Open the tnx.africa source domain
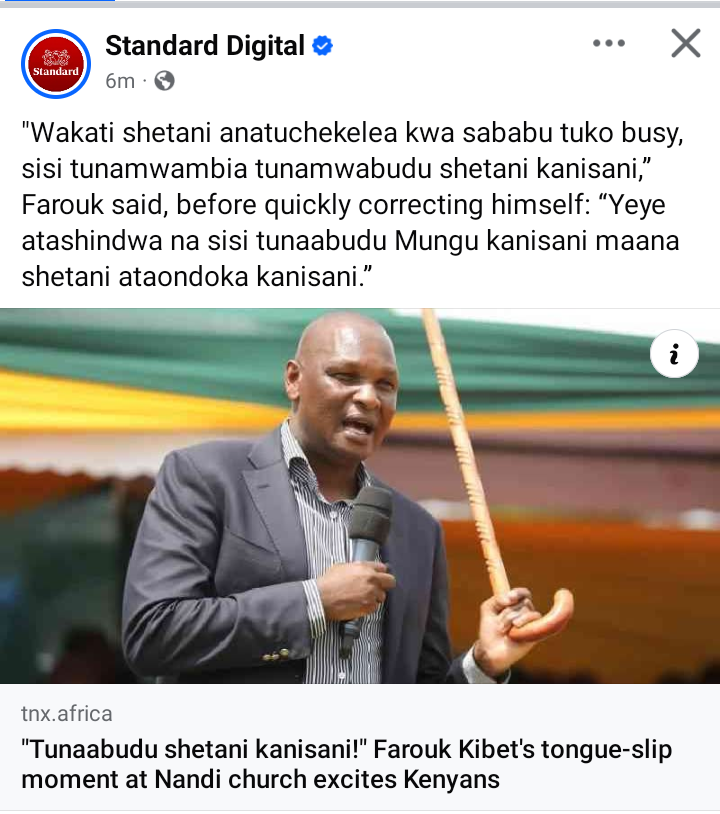The image size is (720, 814). pyautogui.click(x=67, y=714)
